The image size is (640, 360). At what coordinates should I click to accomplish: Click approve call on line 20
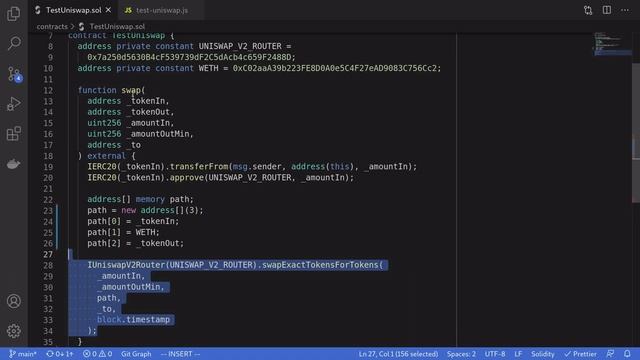click(187, 178)
